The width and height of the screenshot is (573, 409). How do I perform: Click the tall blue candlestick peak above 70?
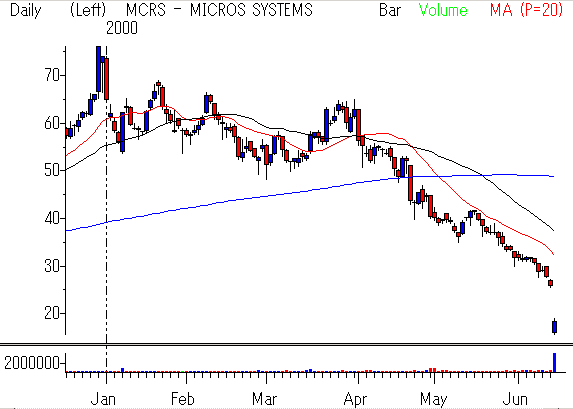[x=98, y=69]
